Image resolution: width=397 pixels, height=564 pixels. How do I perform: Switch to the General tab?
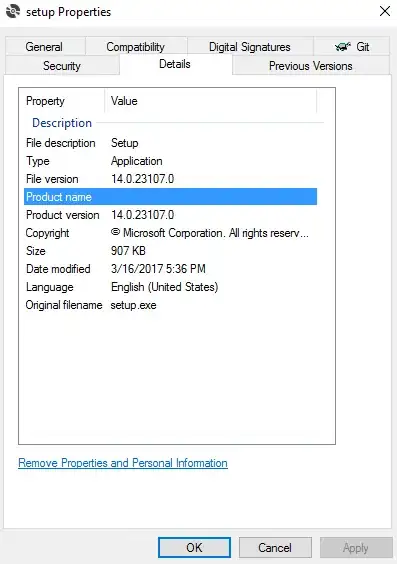click(44, 47)
